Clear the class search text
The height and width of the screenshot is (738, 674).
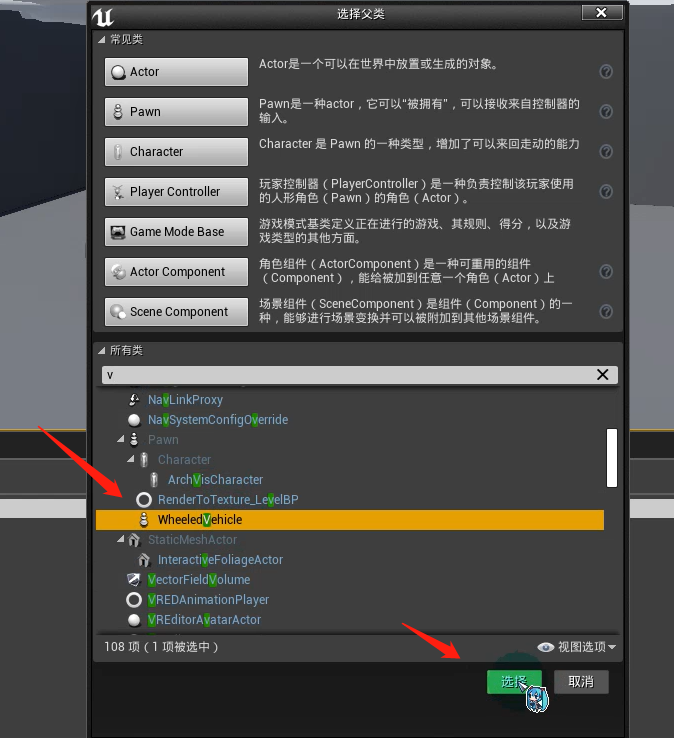pos(602,375)
